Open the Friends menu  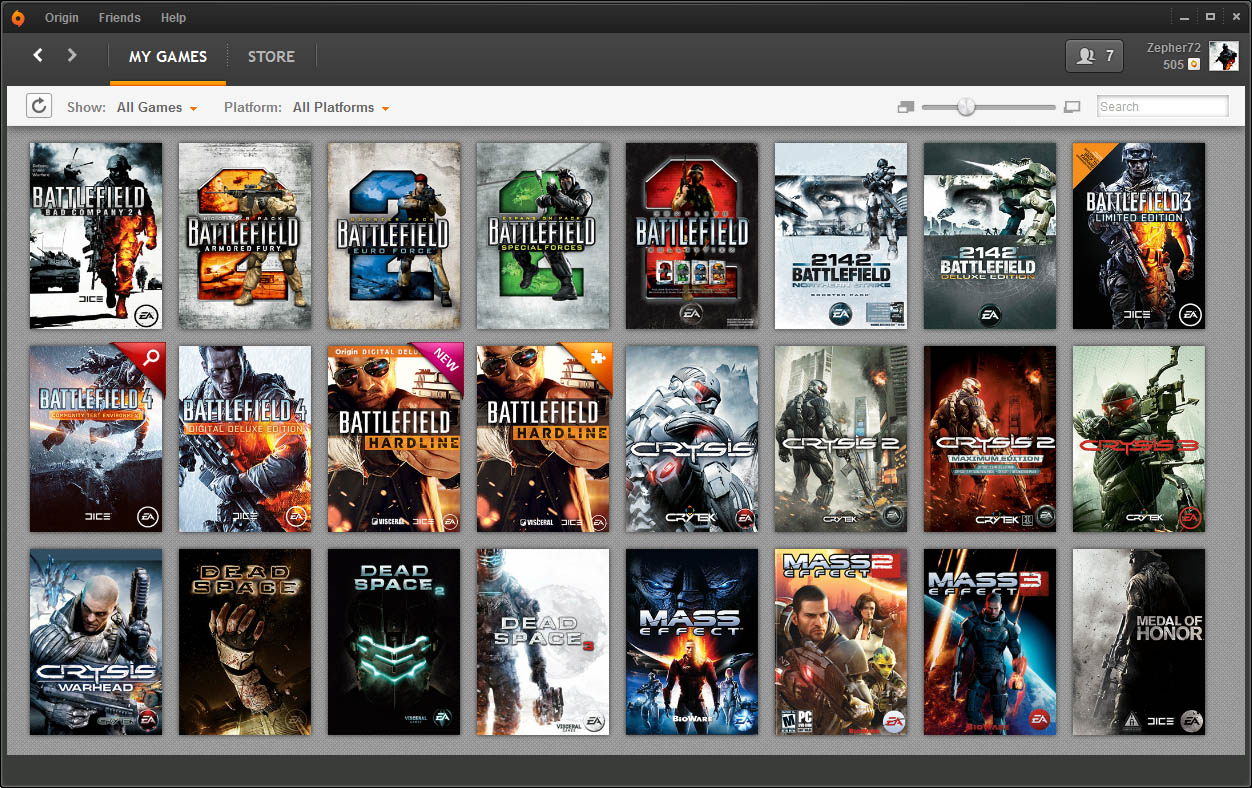pyautogui.click(x=119, y=18)
